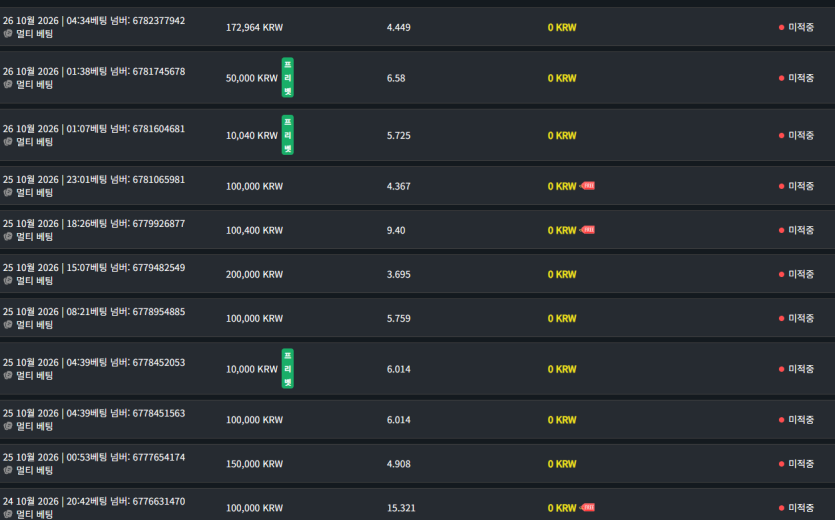835x520 pixels.
Task: Click 멀티 베팅 label under bet 6778954885
Action: (35, 324)
